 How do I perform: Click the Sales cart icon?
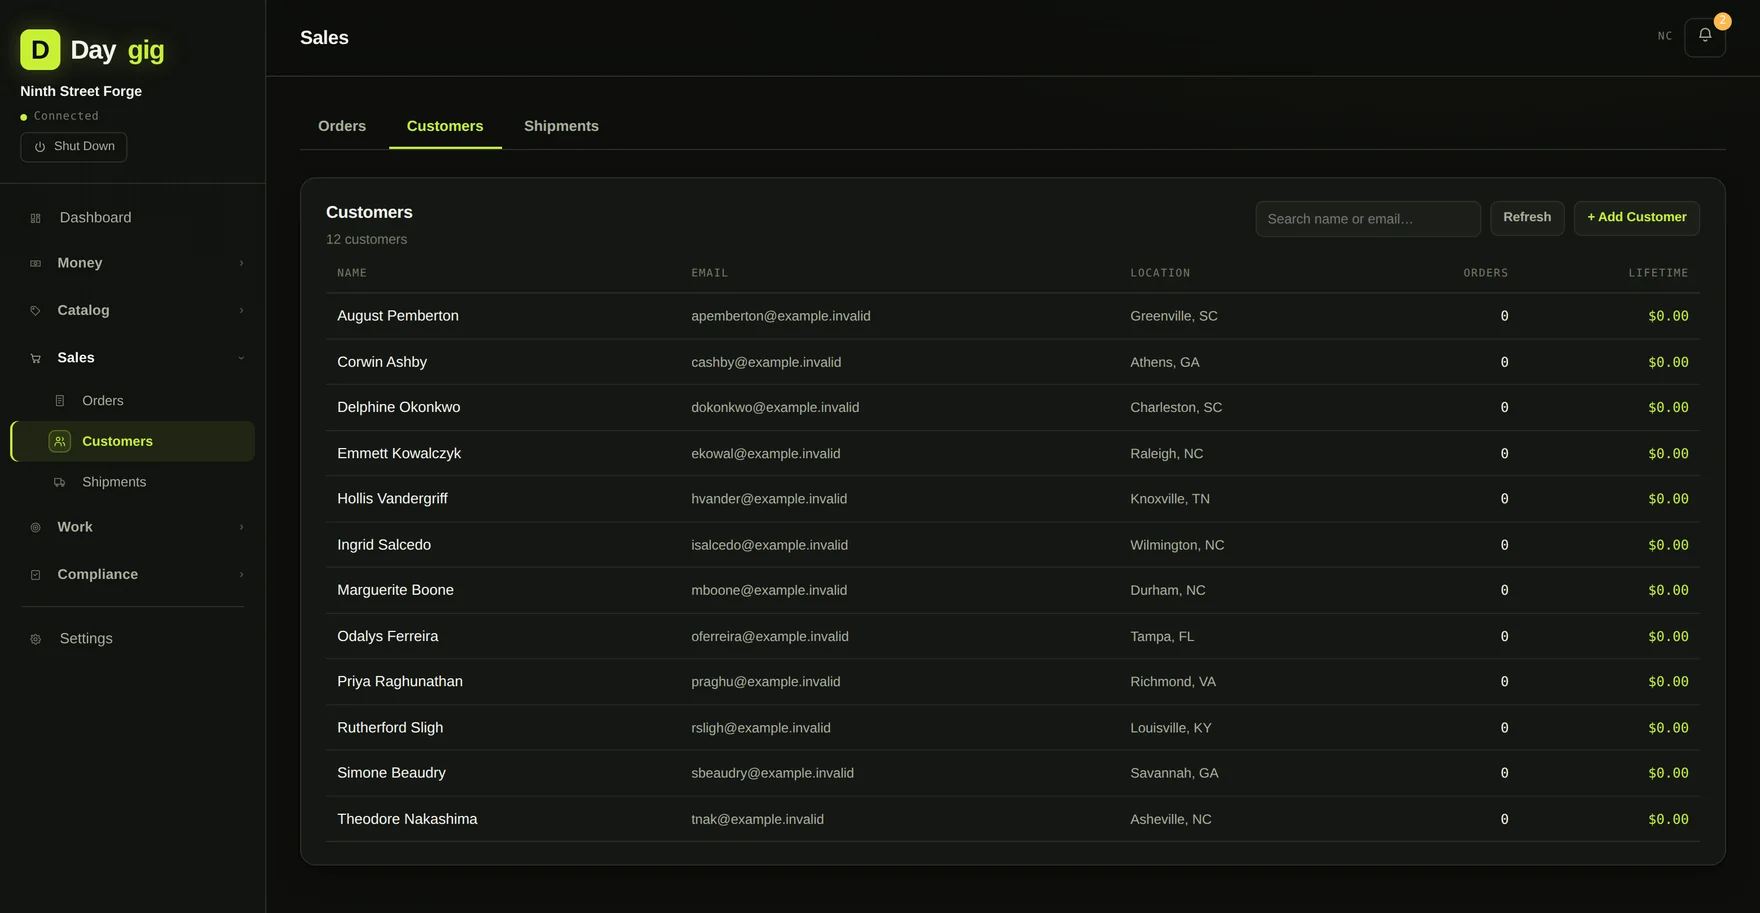(x=36, y=358)
